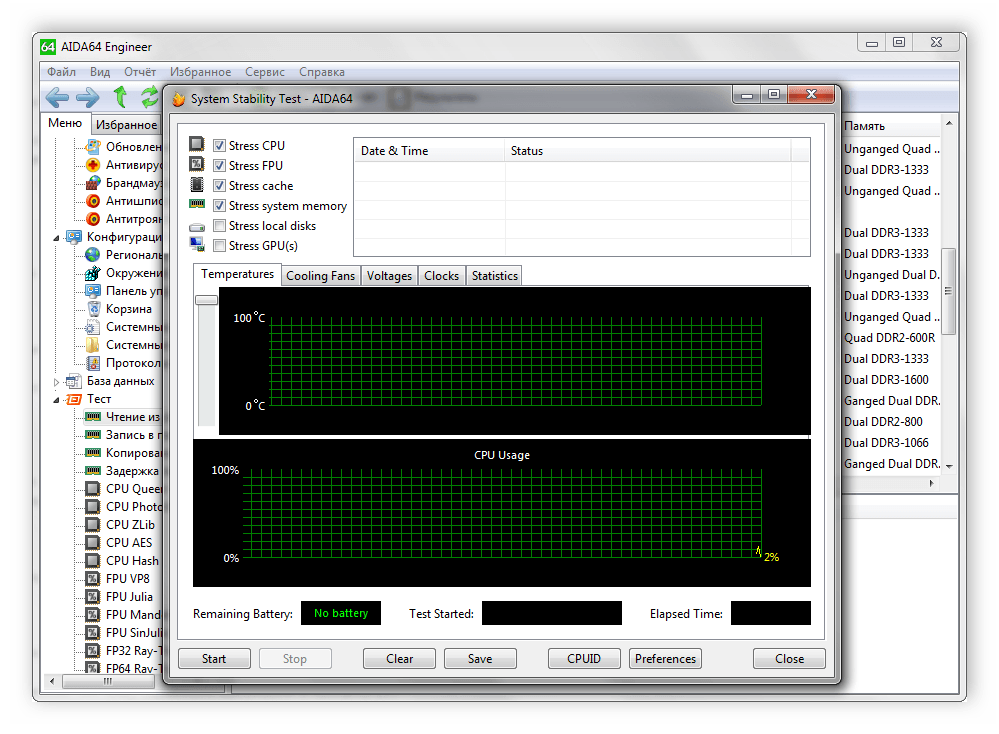Switch to the Statistics tab
This screenshot has width=999, height=734.
494,276
